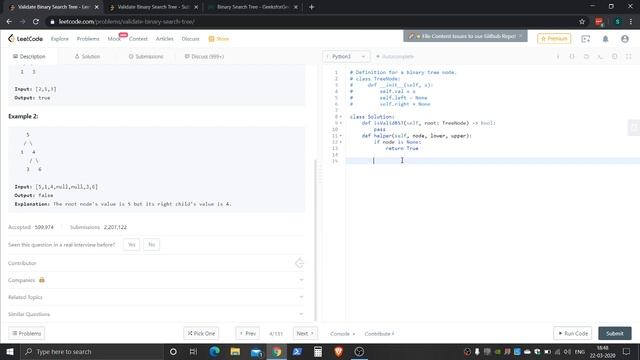
Task: Expand the Related Topics section
Action: coord(156,297)
